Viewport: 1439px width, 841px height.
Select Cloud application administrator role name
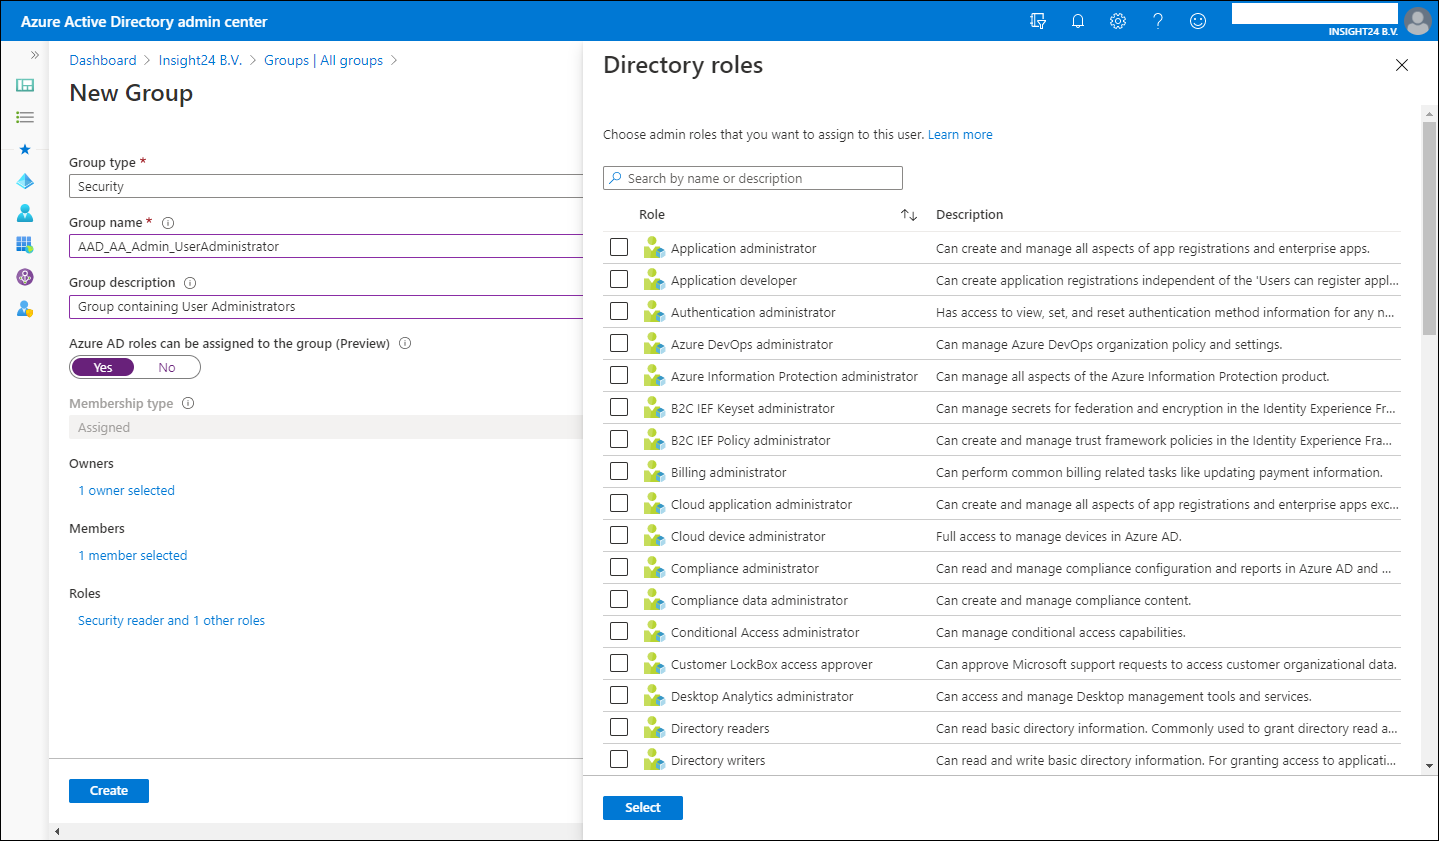(x=761, y=504)
